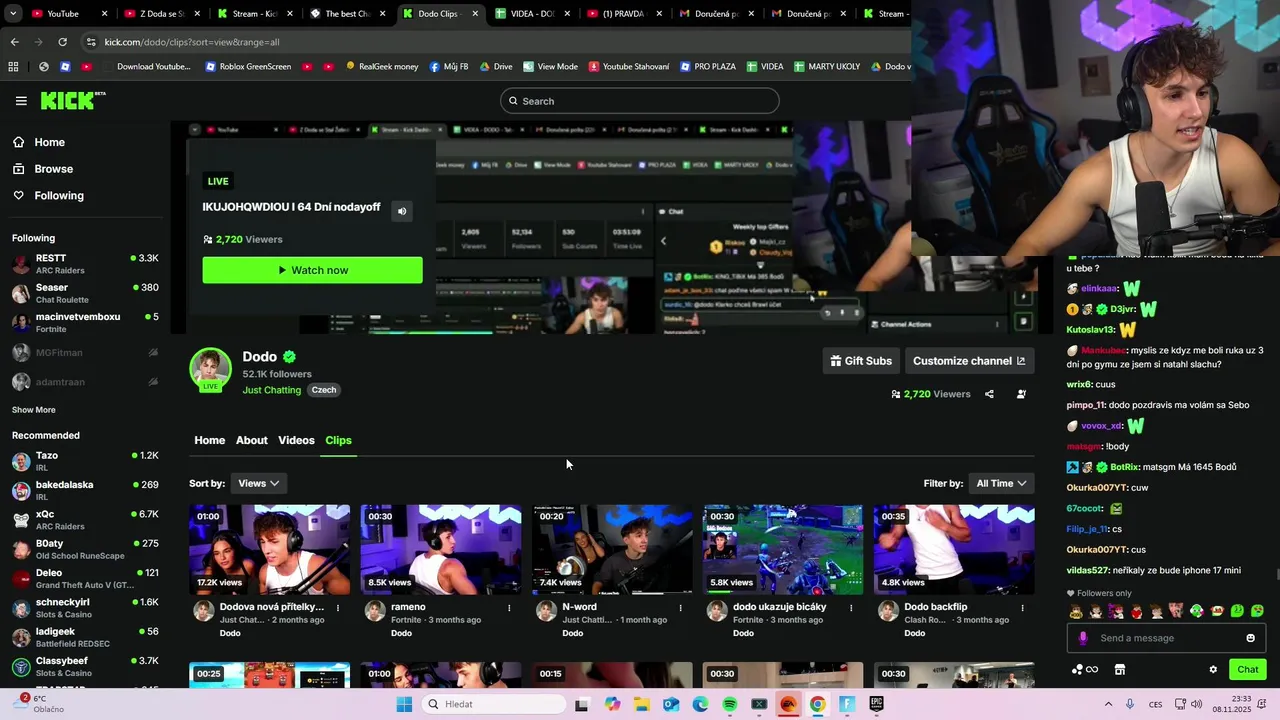Open options menu for 'N-word' clip
Viewport: 1280px width, 720px height.
[x=680, y=607]
